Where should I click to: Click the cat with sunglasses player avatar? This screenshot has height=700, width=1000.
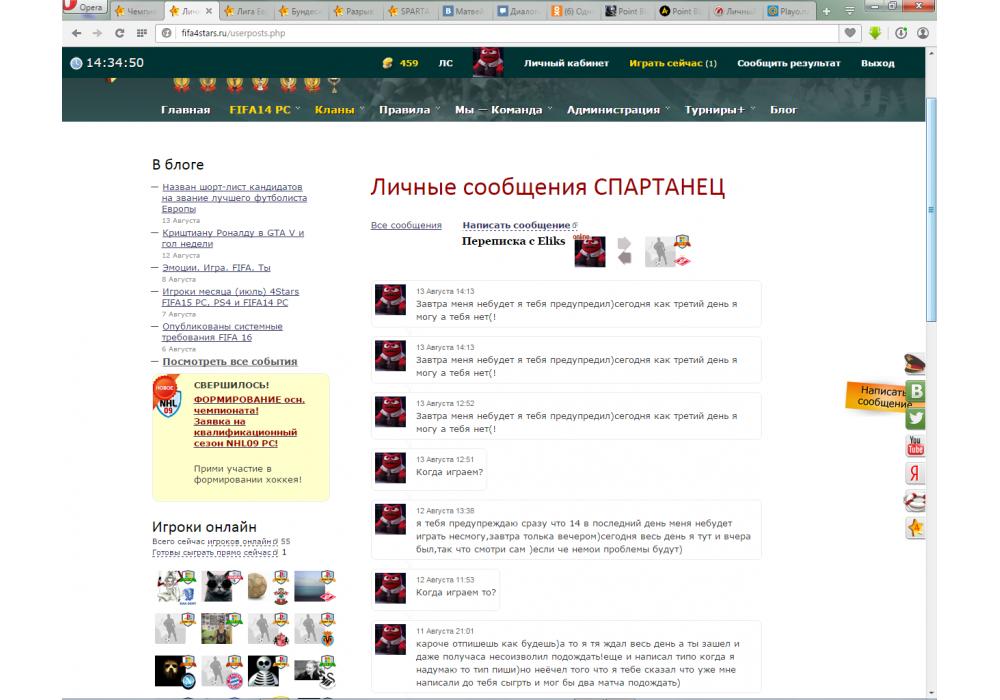[x=217, y=587]
